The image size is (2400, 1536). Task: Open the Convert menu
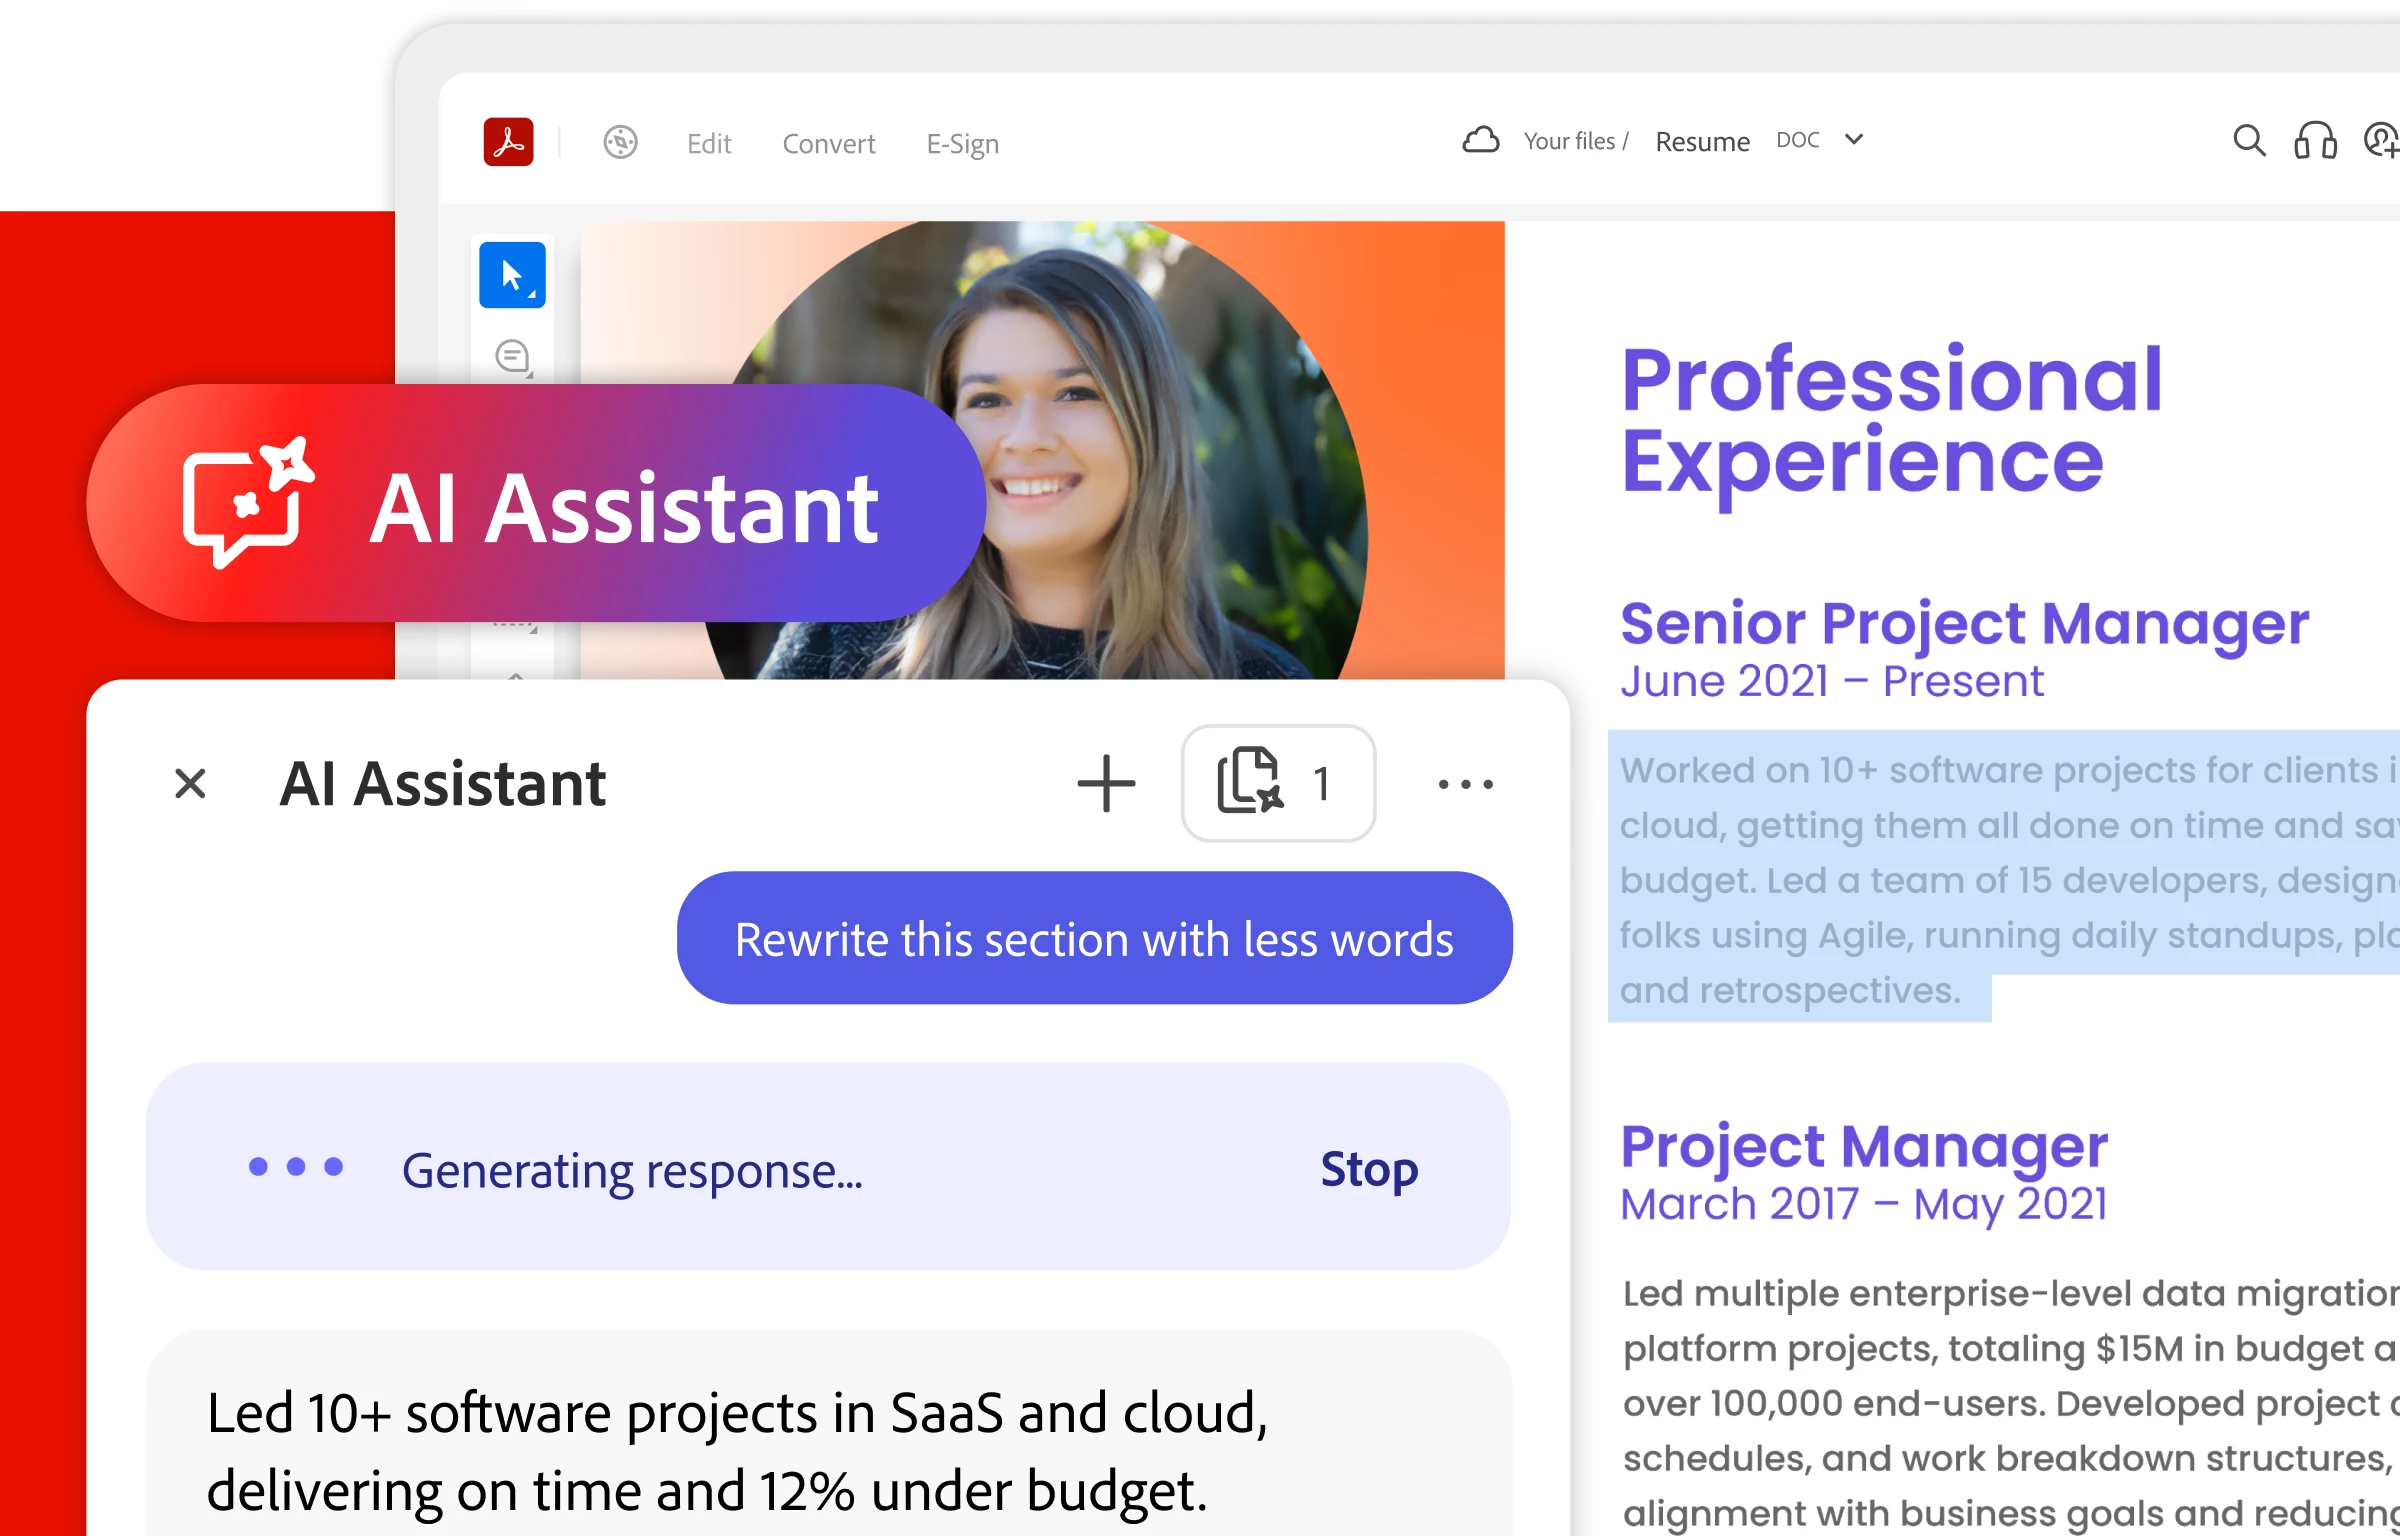[x=828, y=144]
